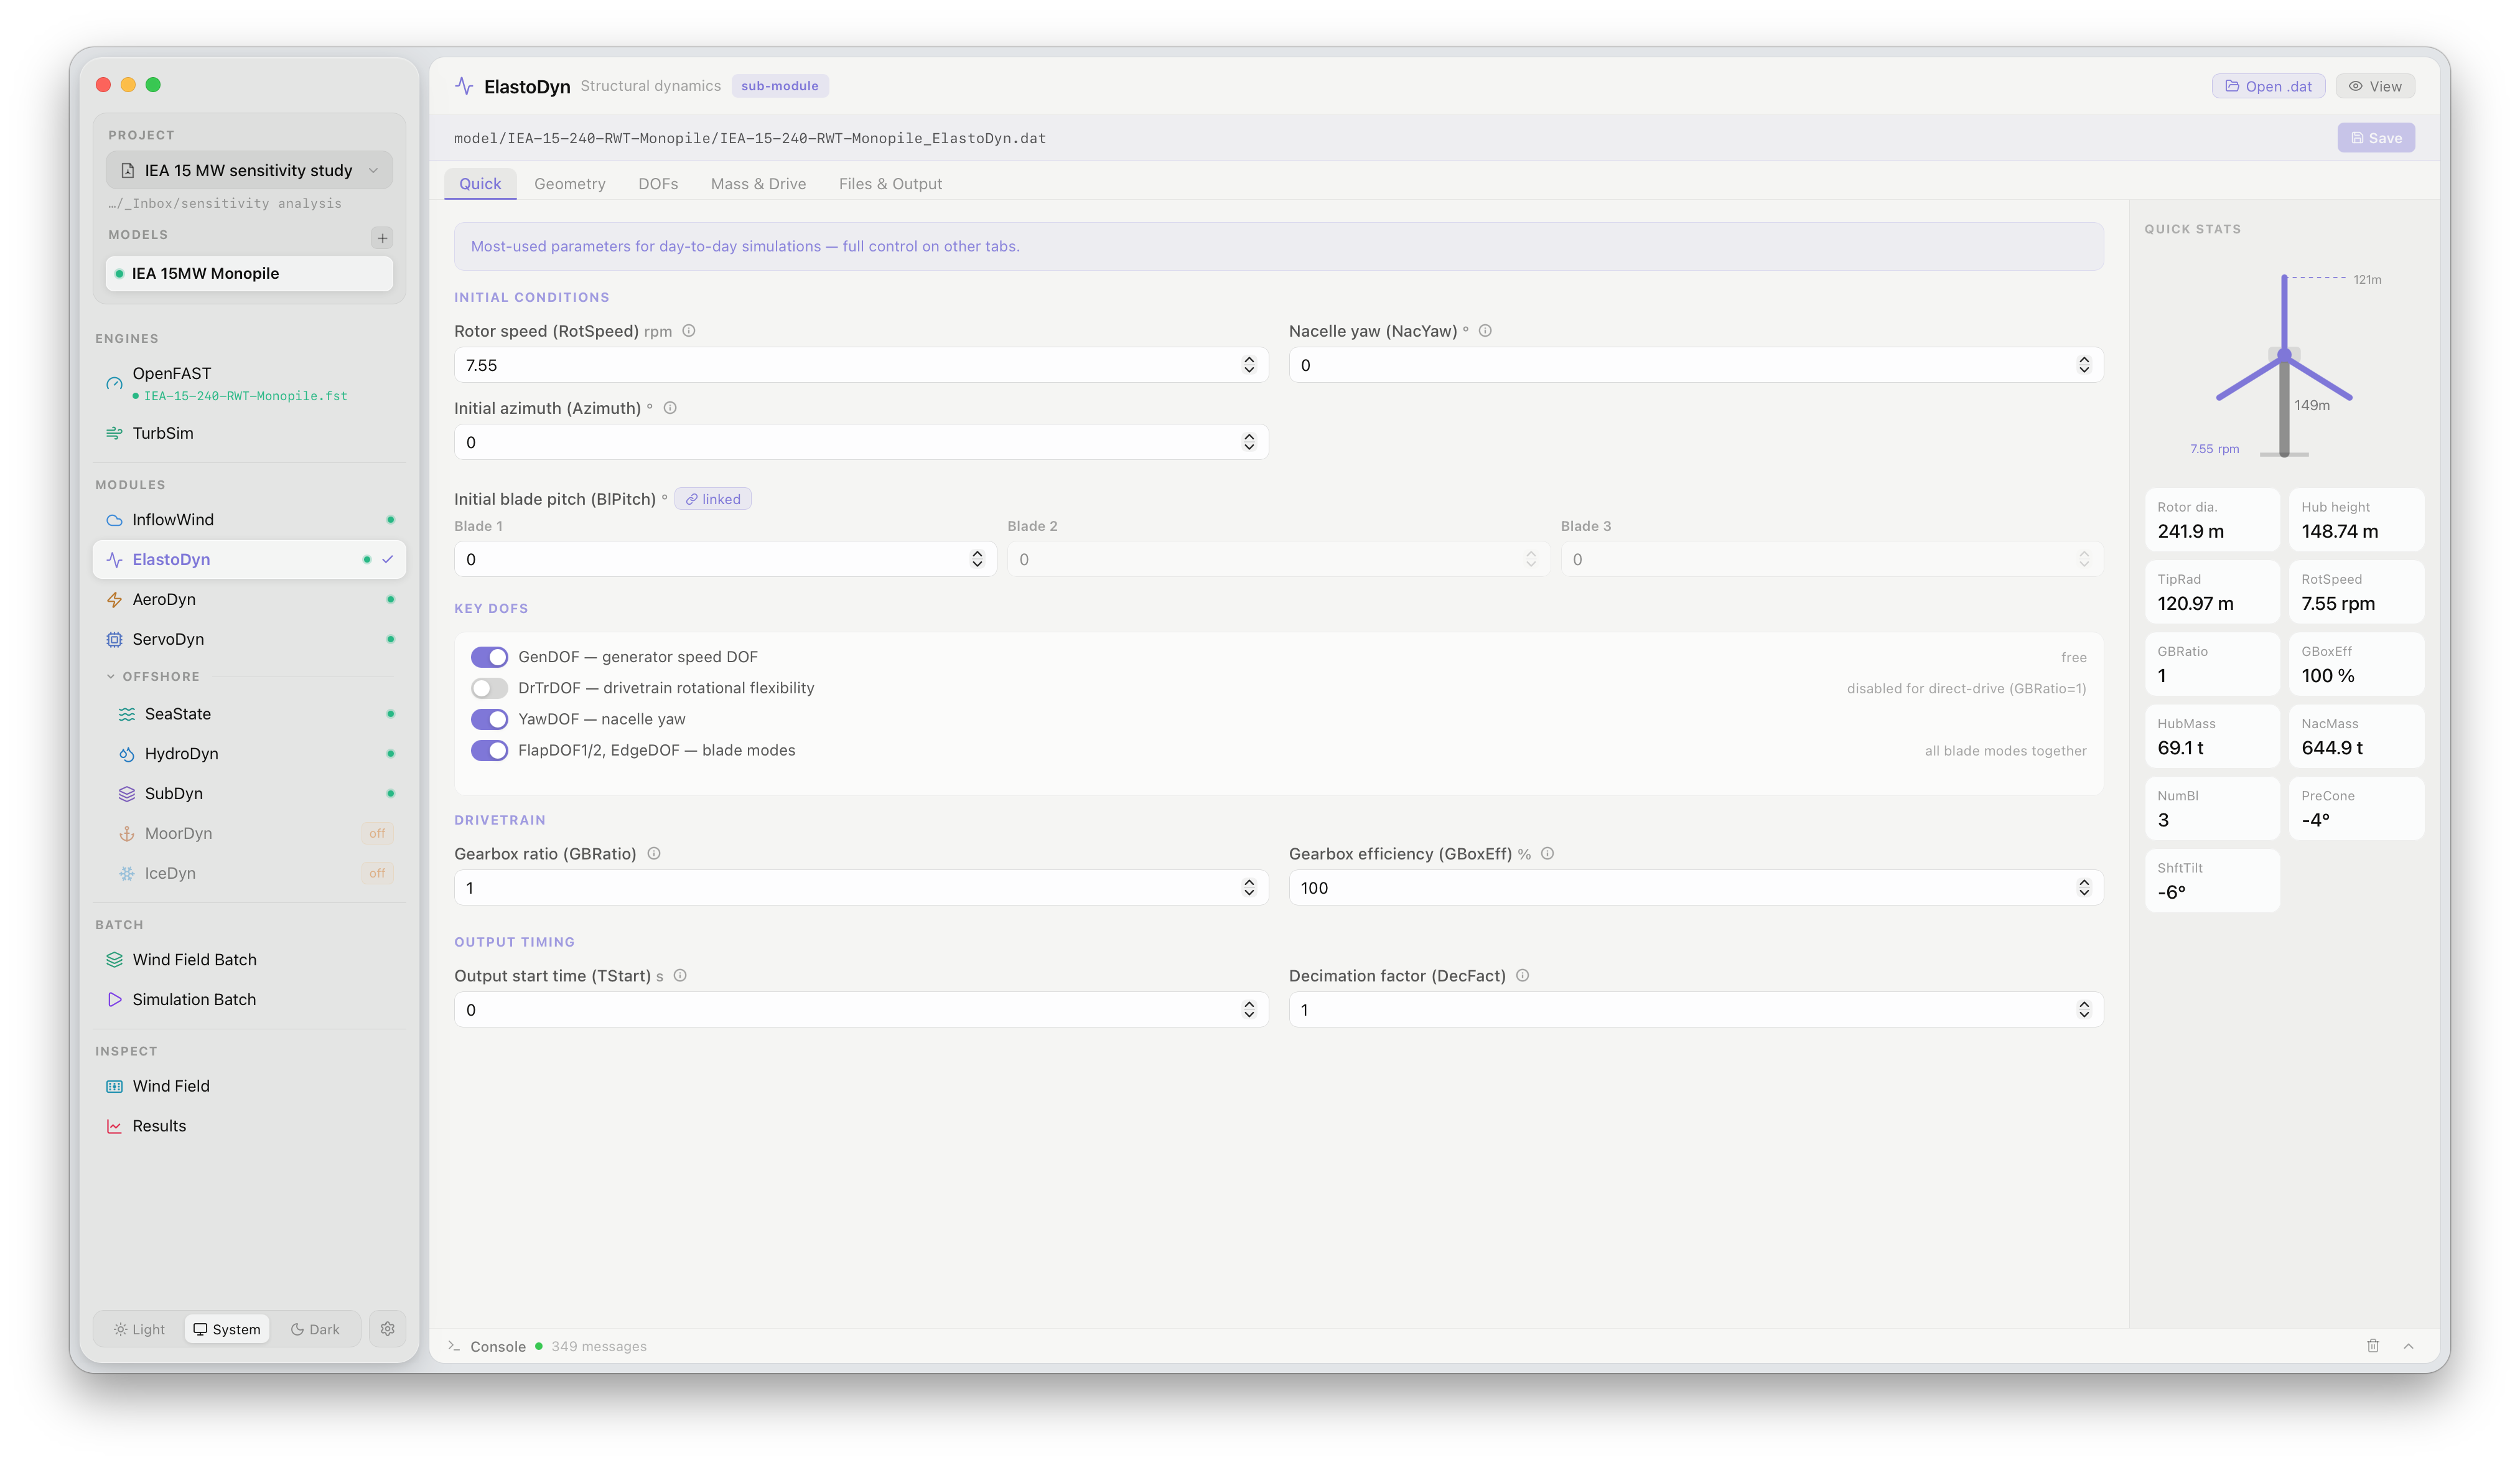This screenshot has width=2520, height=1465.
Task: Toggle FlapDOF/EdgeDOF blade modes switch
Action: (x=489, y=750)
